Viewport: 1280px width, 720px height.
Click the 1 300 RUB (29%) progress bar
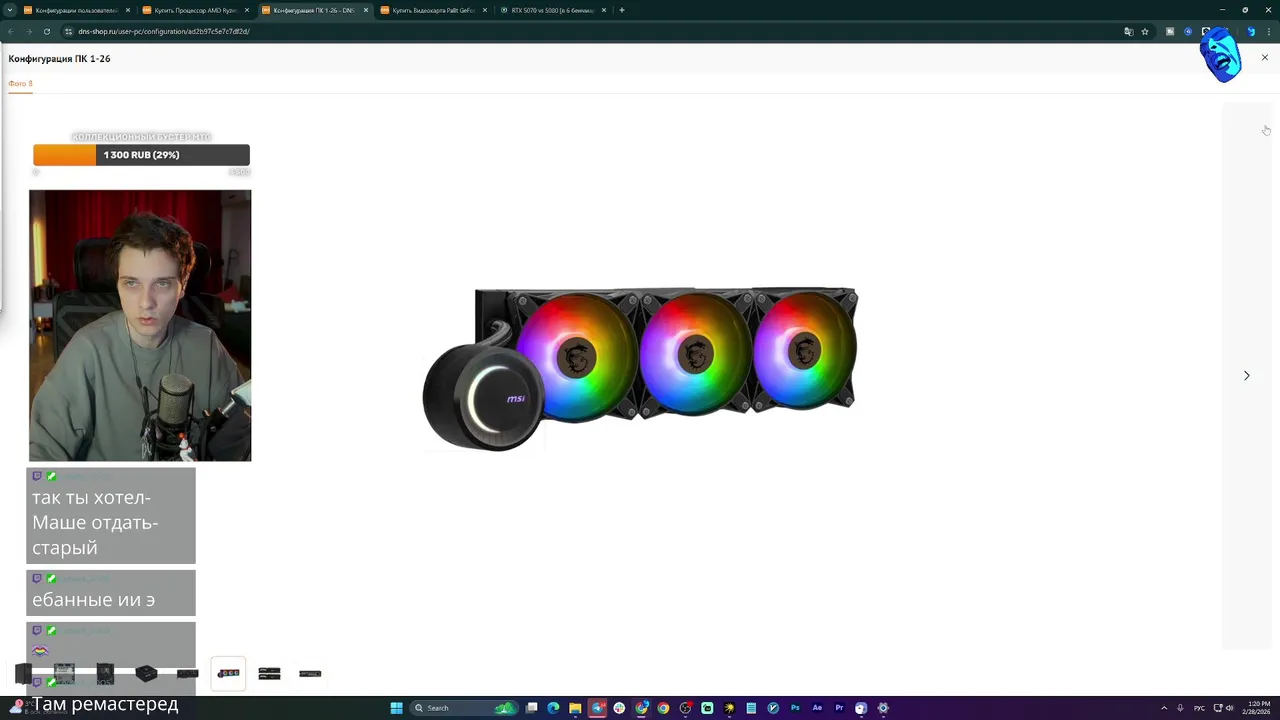tap(141, 155)
